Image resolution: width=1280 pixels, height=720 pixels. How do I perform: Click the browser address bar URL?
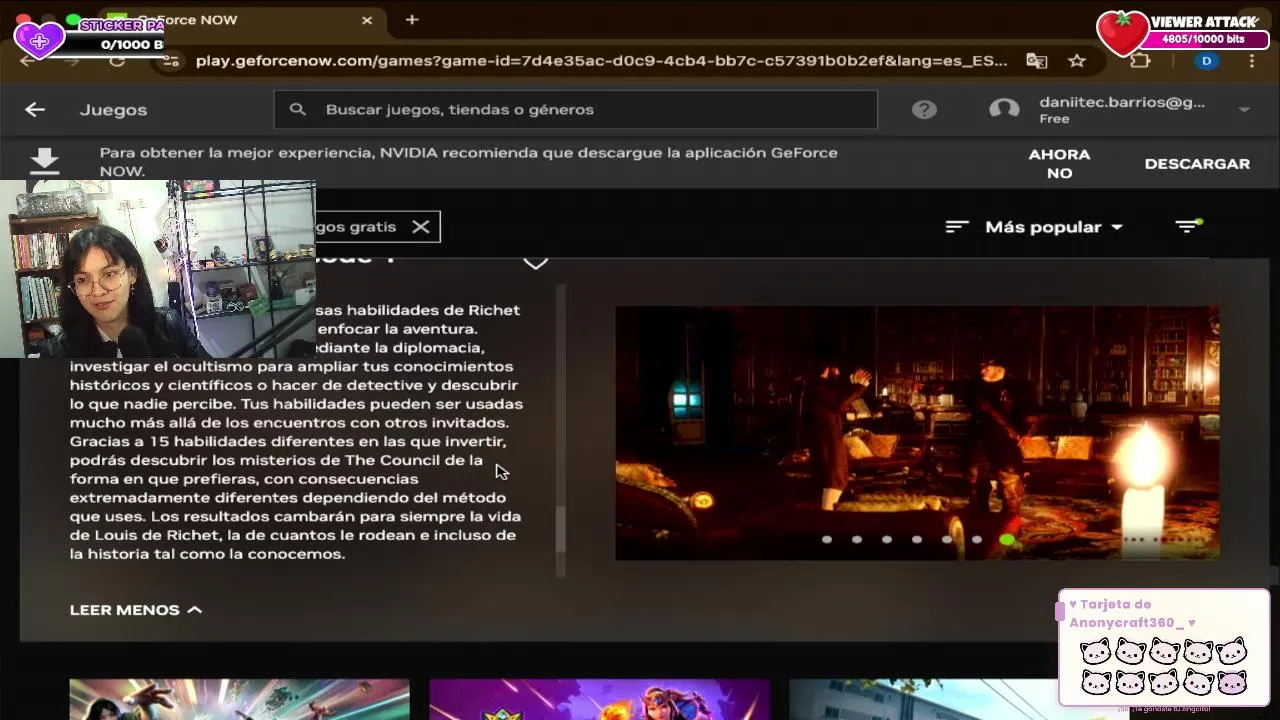(x=601, y=61)
